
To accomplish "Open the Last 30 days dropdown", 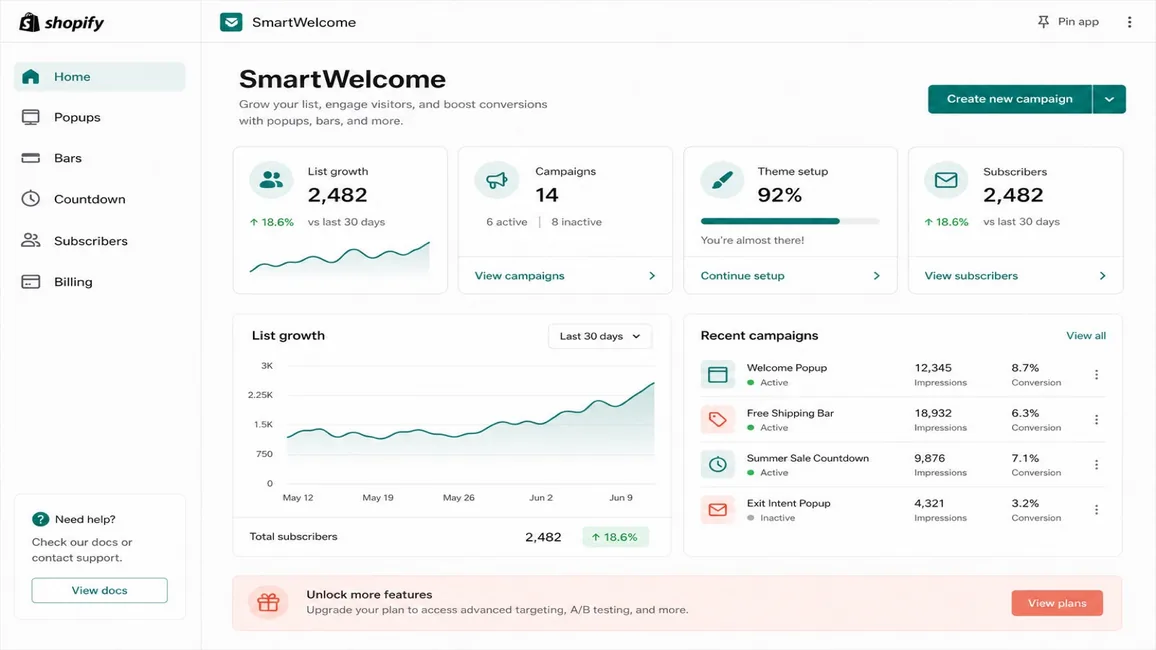I will (x=599, y=336).
